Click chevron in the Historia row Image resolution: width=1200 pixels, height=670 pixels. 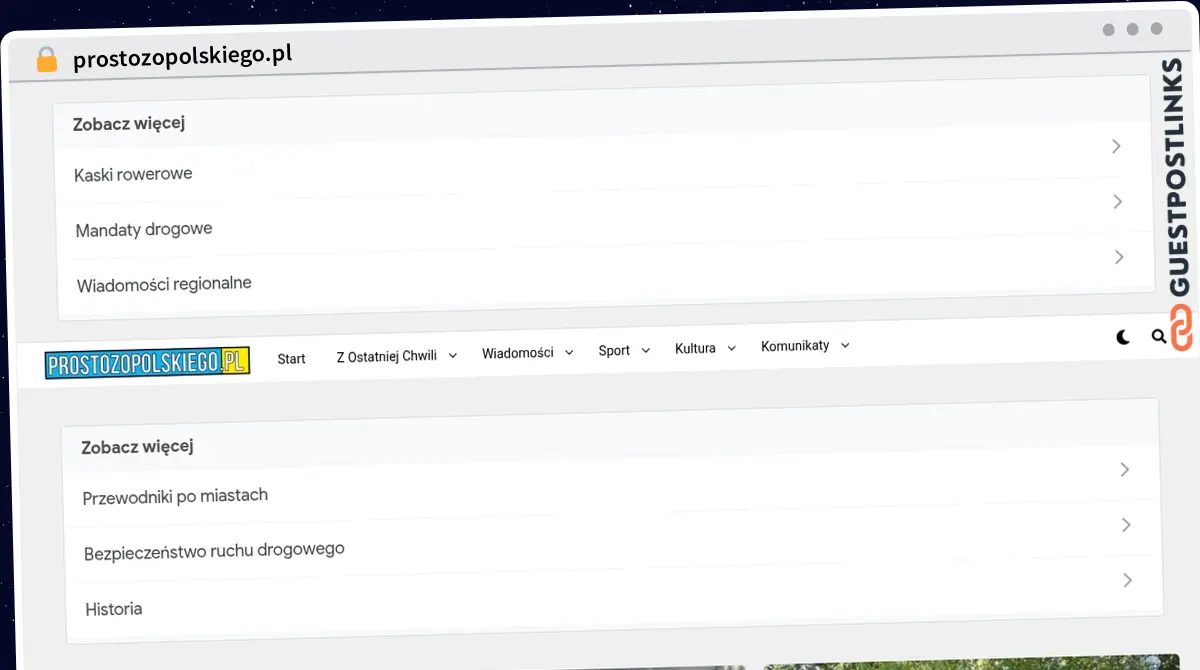(1128, 580)
